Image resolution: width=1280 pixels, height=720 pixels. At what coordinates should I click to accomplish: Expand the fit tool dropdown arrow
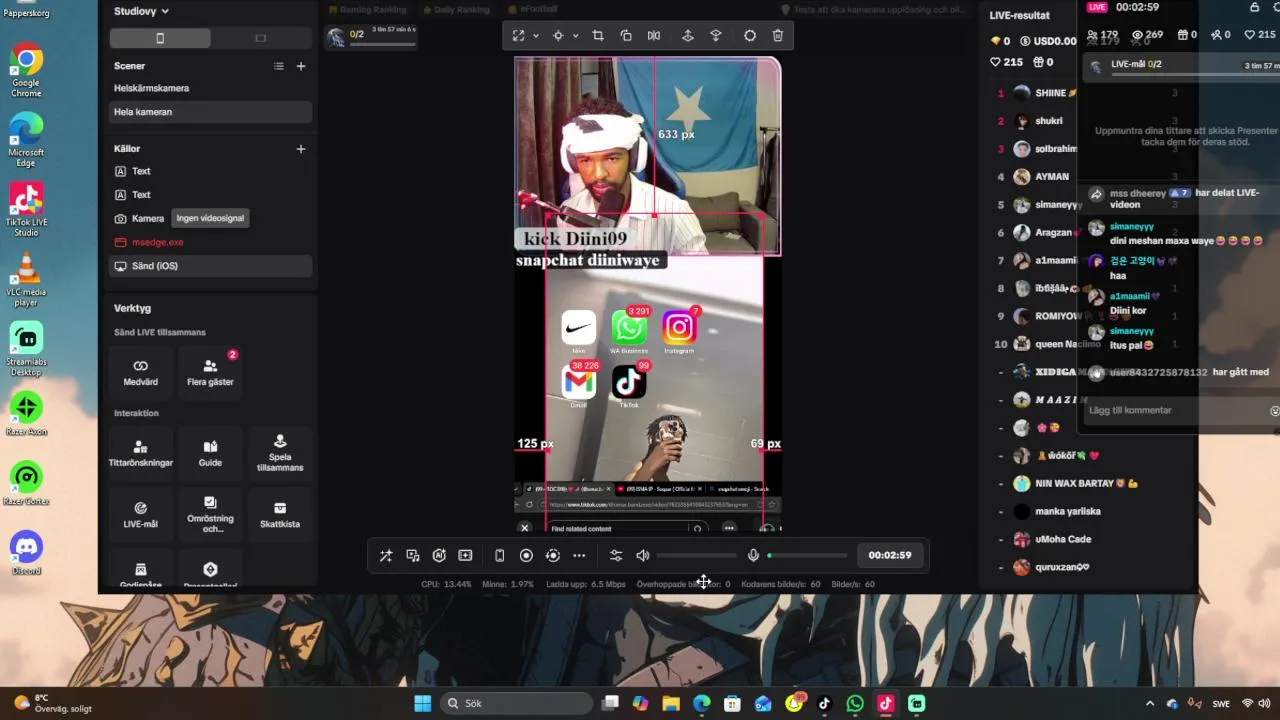[x=536, y=35]
